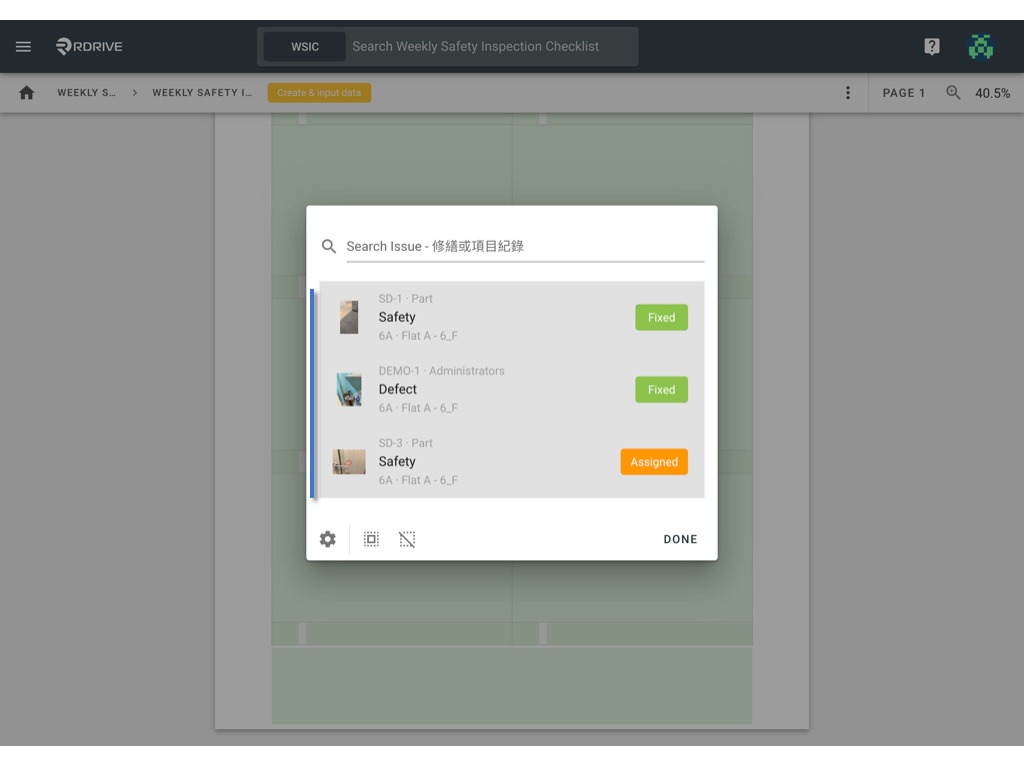
Task: Open the user avatar profile
Action: tap(980, 46)
